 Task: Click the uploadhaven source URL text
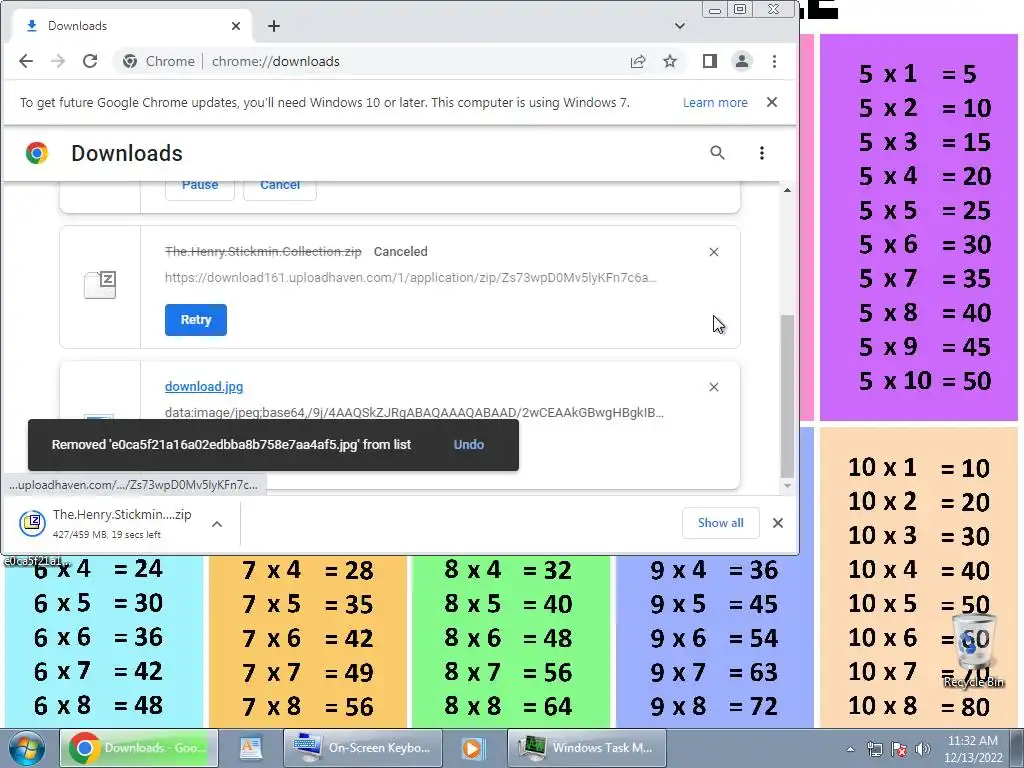point(411,278)
